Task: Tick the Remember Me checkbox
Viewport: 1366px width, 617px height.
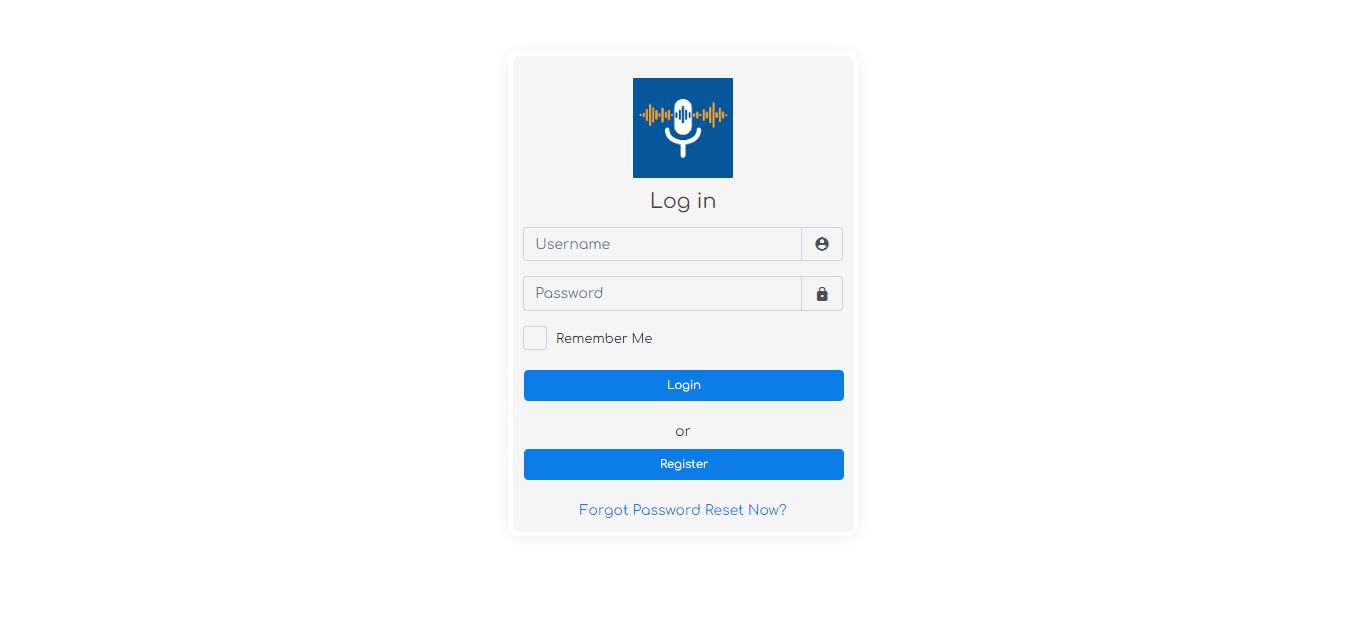Action: 535,338
